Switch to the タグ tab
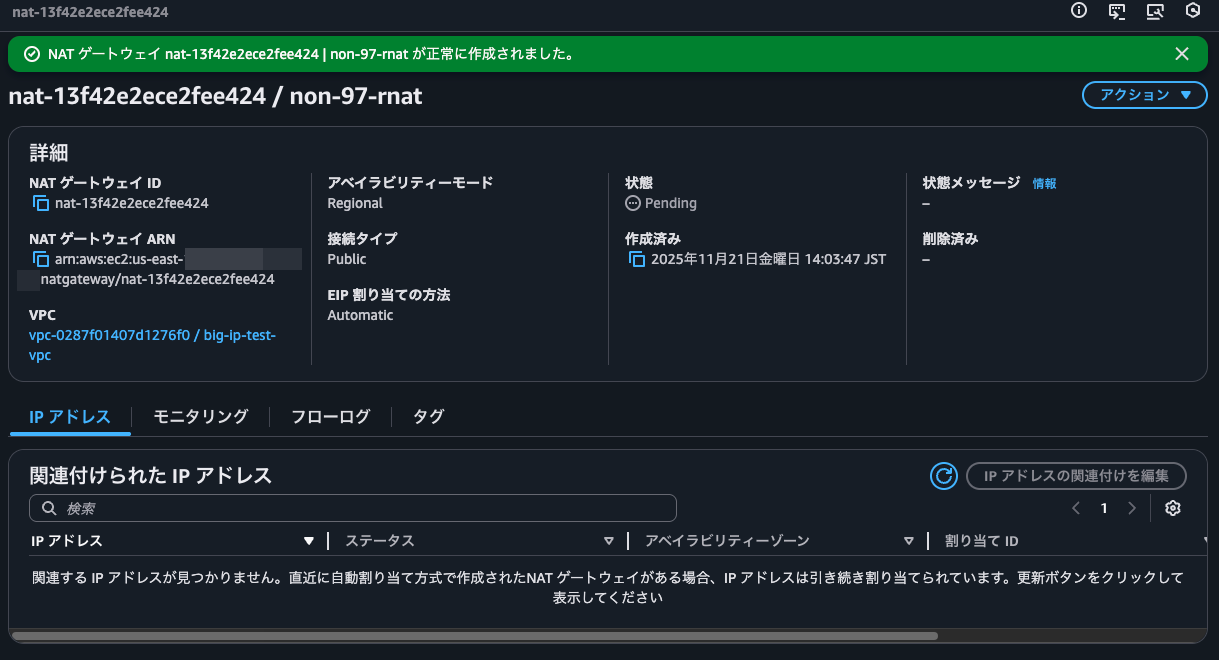 pyautogui.click(x=427, y=416)
